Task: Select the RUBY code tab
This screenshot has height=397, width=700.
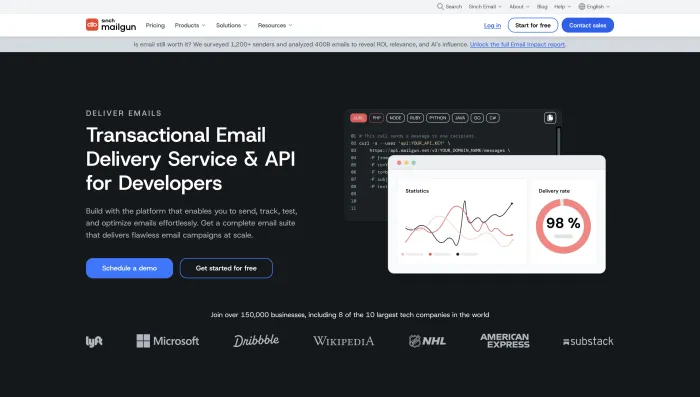Action: (x=416, y=118)
